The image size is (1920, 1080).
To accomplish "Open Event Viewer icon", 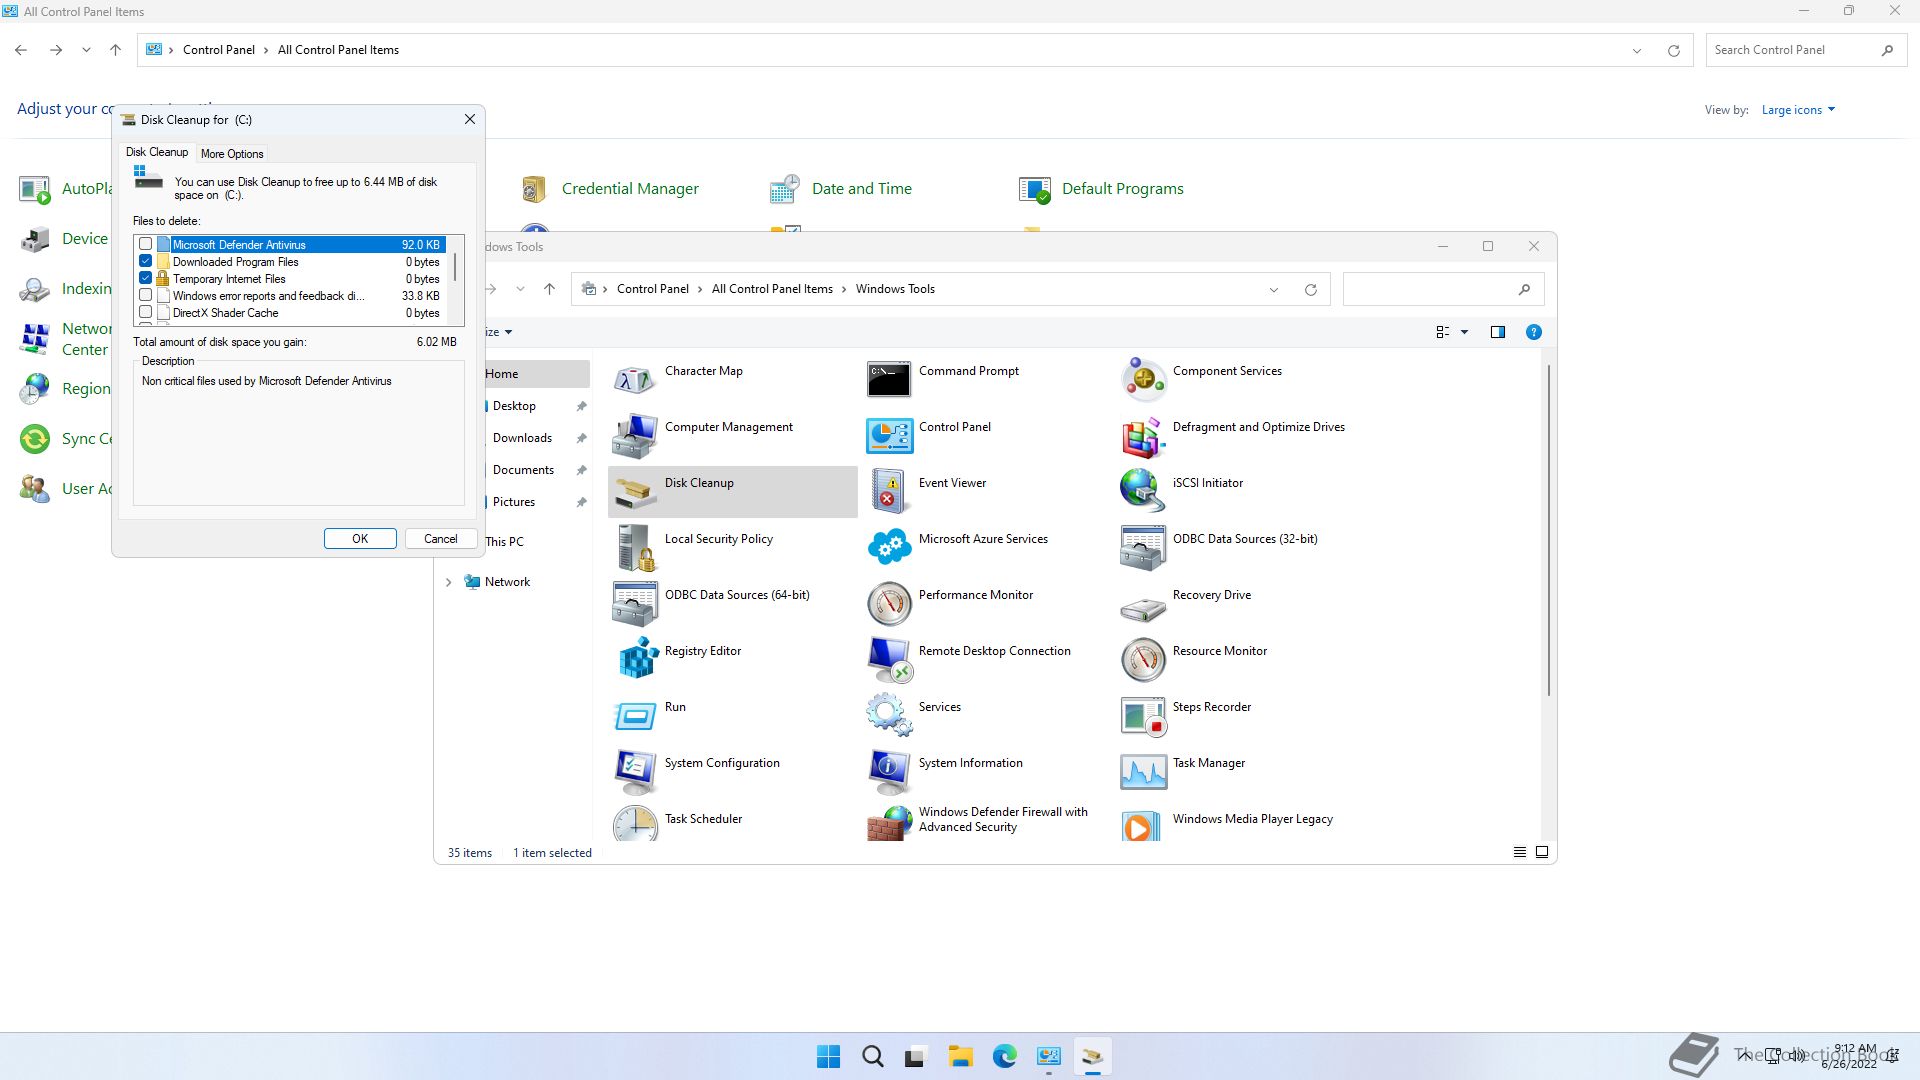I will pos(889,492).
